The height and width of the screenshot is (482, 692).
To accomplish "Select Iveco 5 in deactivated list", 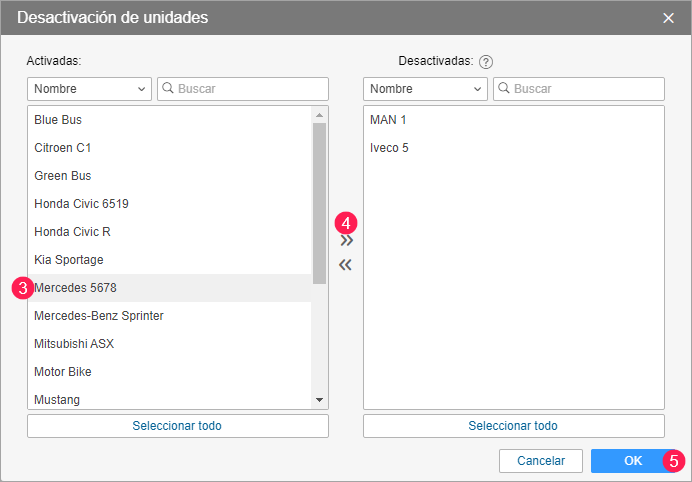I will click(389, 148).
